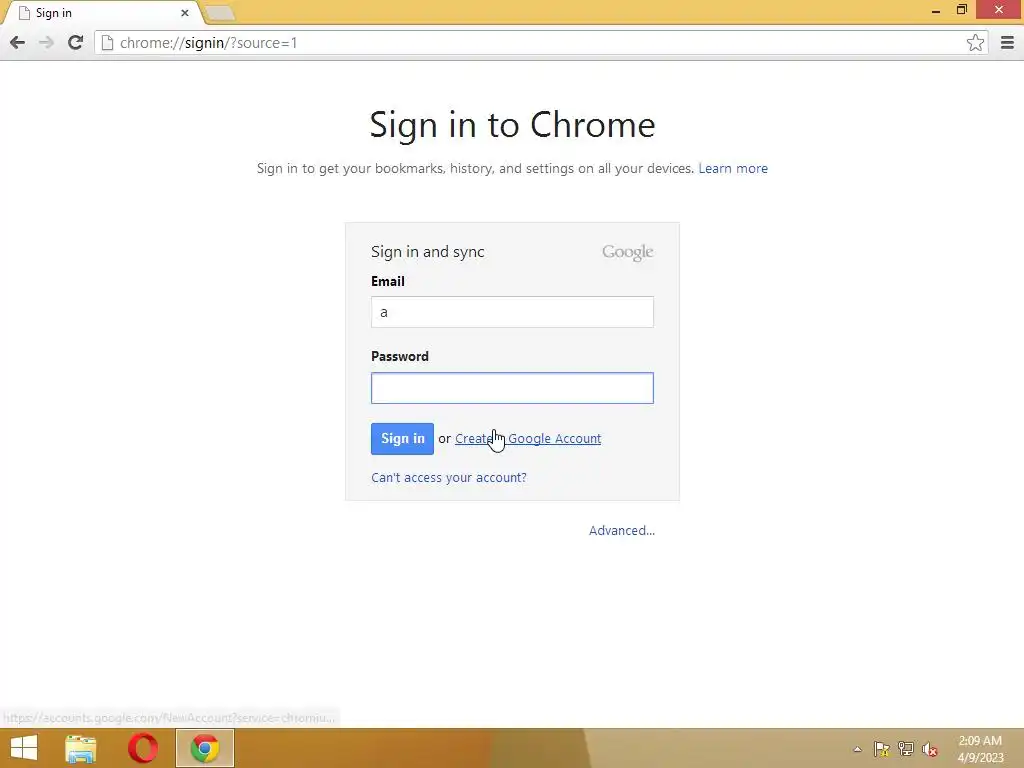Click the Chrome taskbar icon
The height and width of the screenshot is (768, 1024).
pos(204,748)
